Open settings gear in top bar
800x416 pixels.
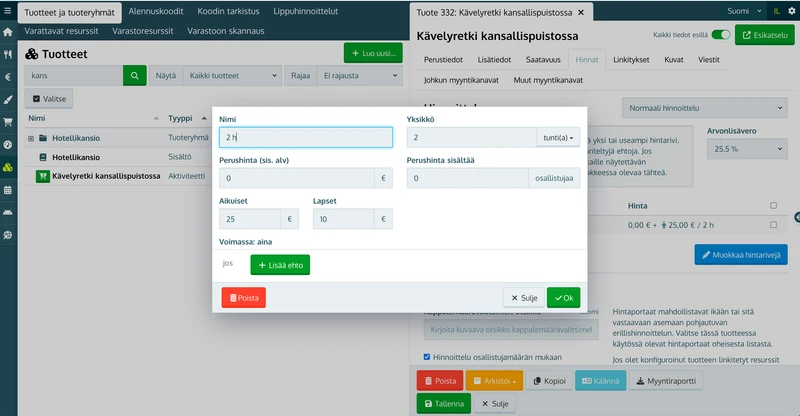pyautogui.click(x=792, y=11)
